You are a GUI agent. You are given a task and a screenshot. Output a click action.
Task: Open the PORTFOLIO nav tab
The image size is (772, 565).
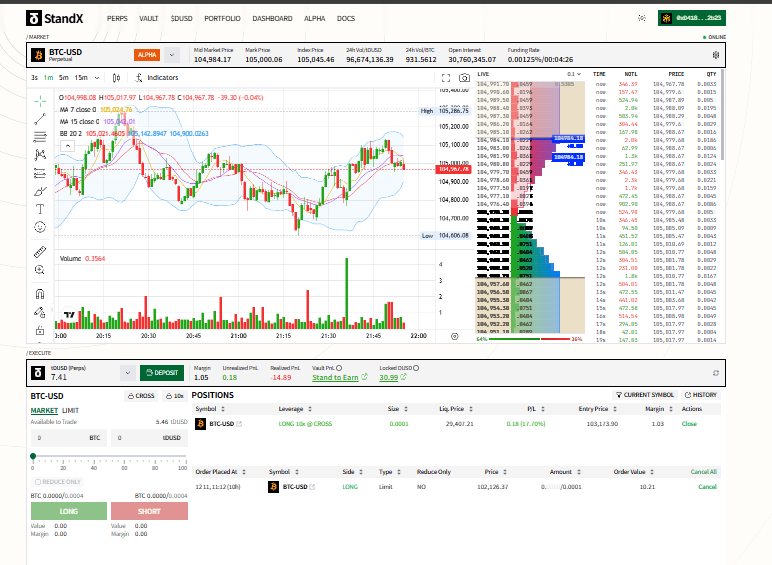click(222, 18)
